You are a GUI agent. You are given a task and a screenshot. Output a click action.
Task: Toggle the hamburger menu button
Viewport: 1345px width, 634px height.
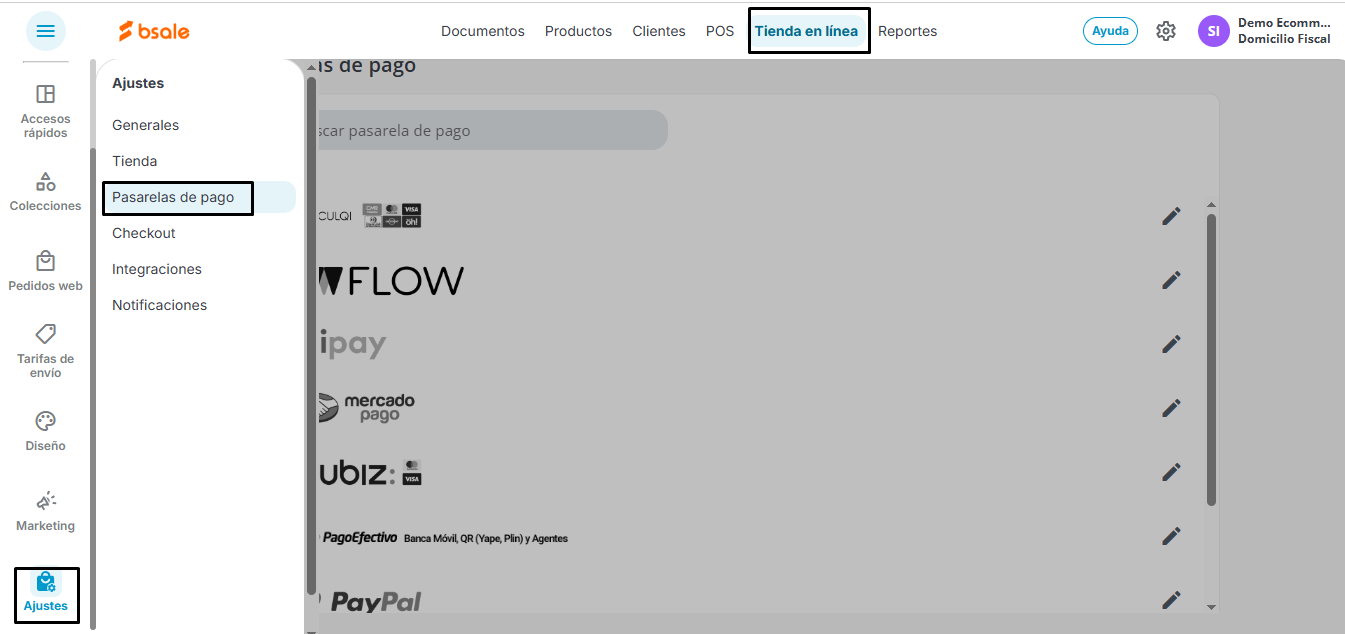(x=46, y=31)
